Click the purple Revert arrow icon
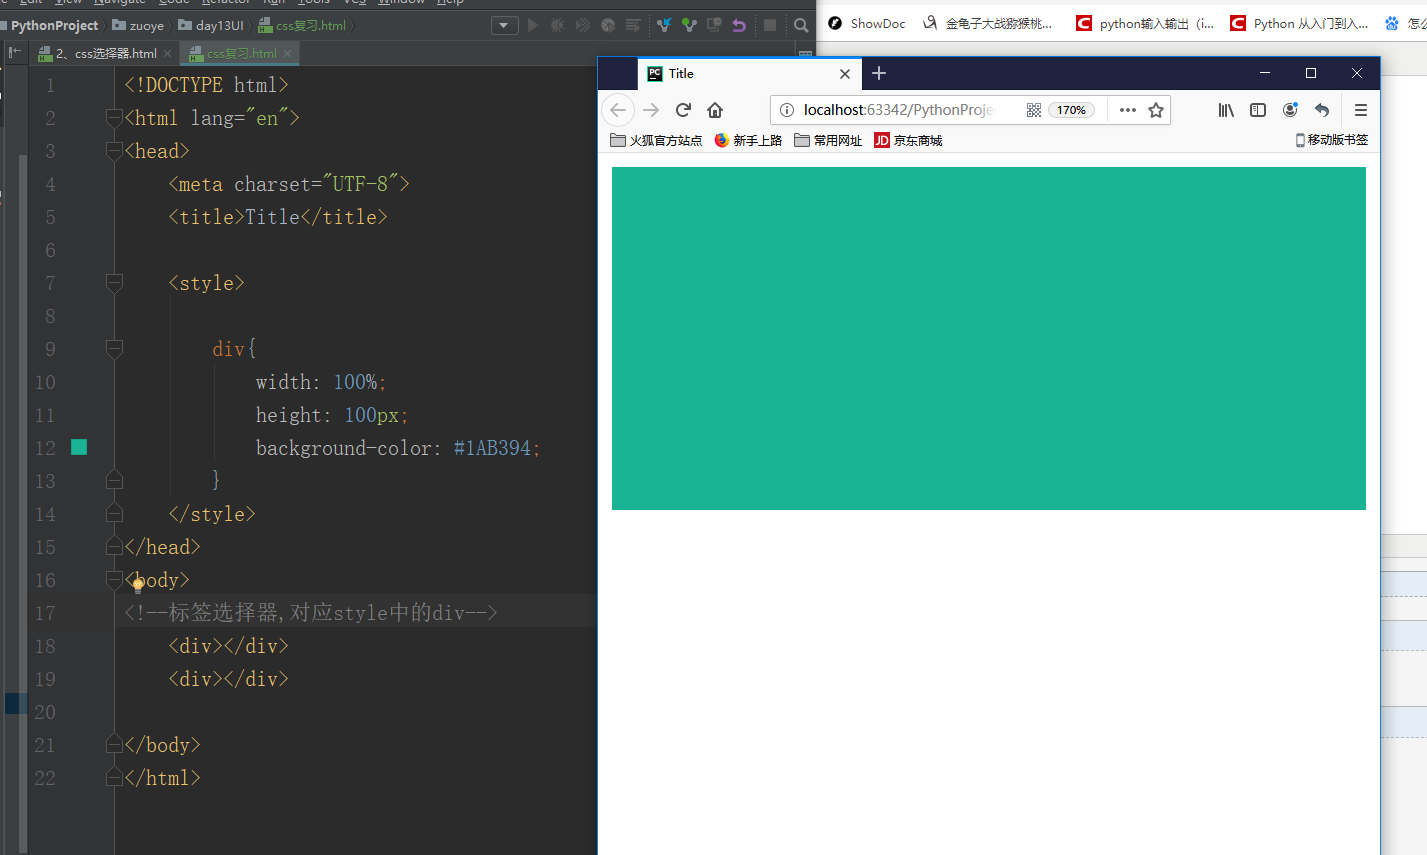This screenshot has width=1427, height=855. (739, 25)
